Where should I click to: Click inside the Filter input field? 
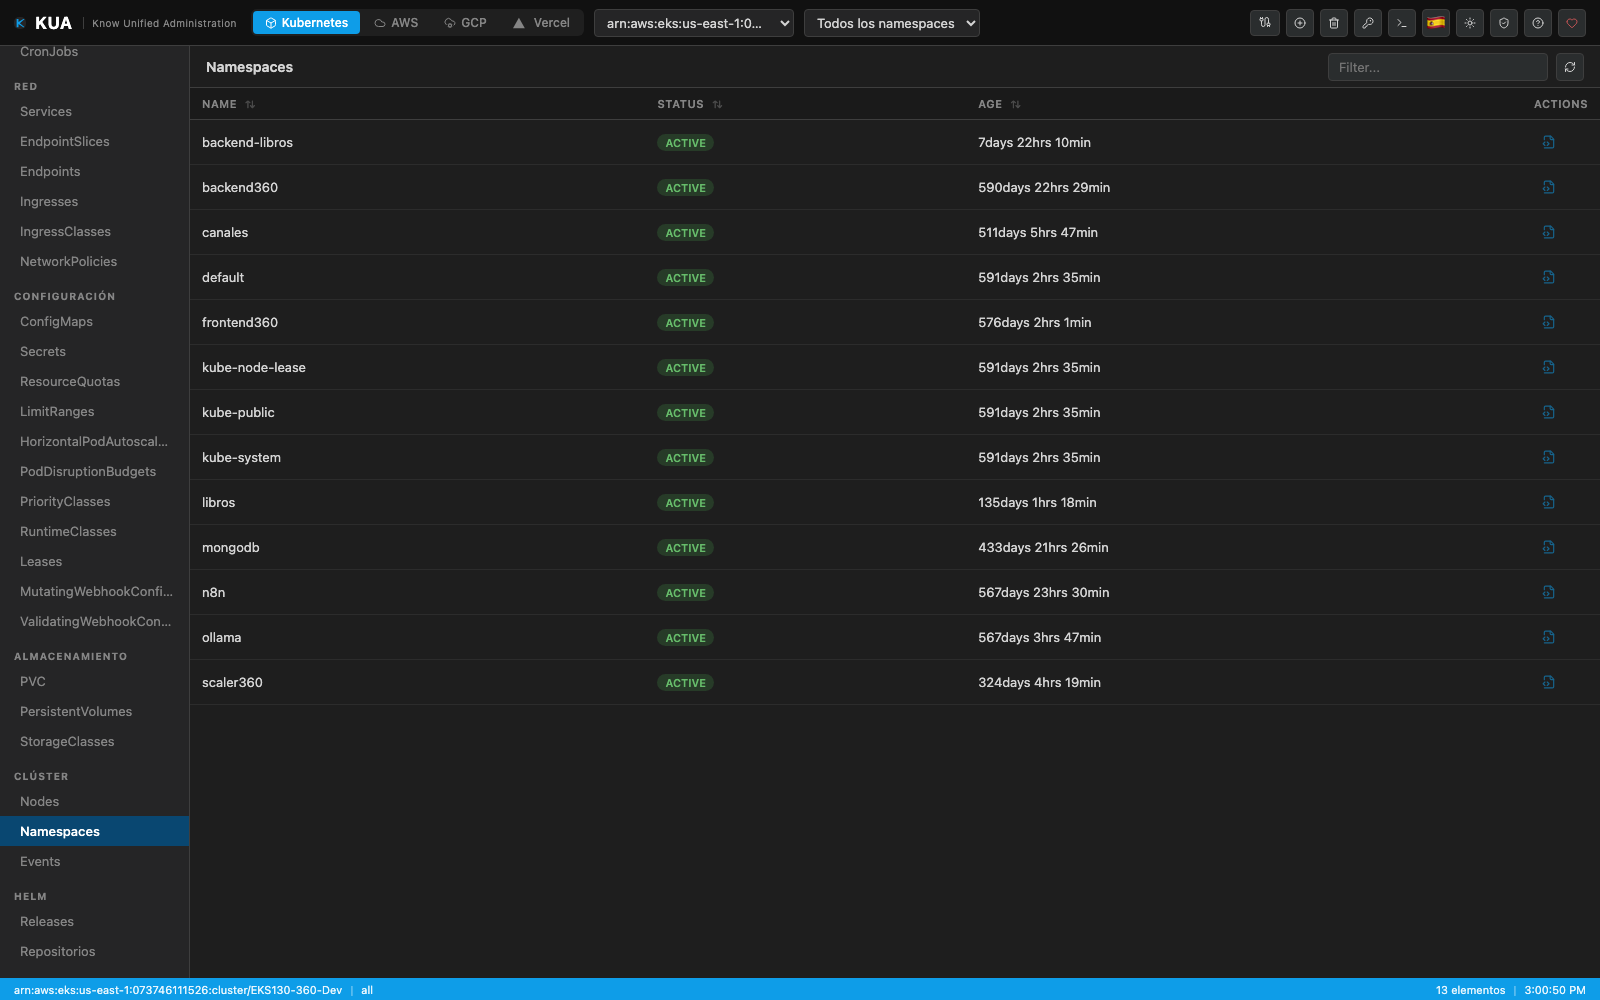tap(1437, 67)
